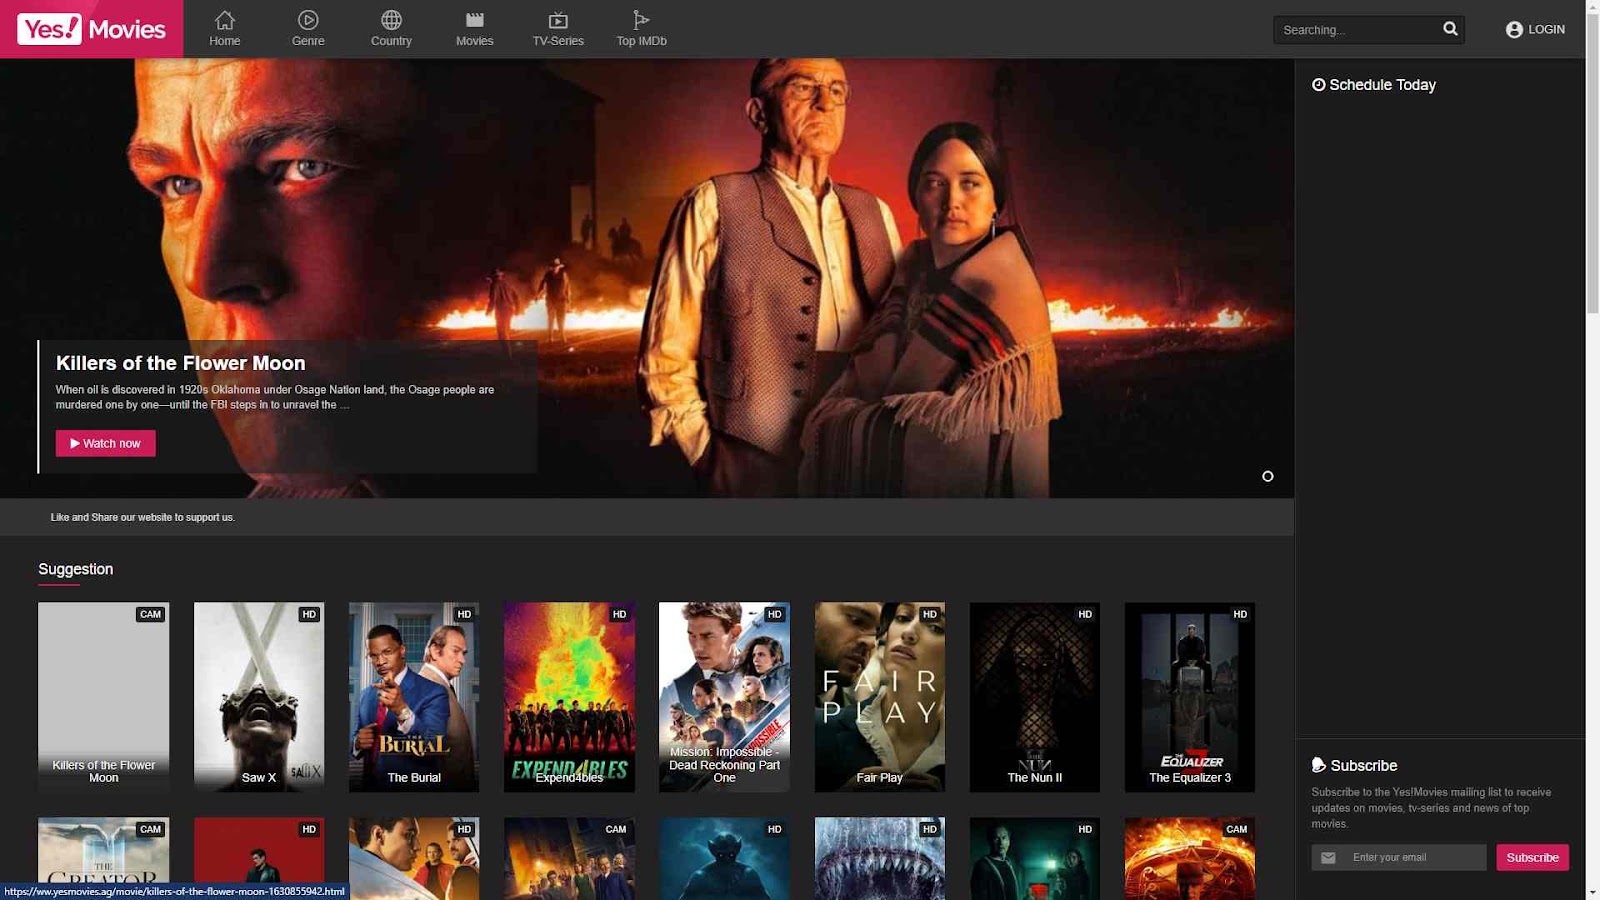This screenshot has width=1600, height=900.
Task: Open The Equalizer 3 thumbnail
Action: point(1189,696)
